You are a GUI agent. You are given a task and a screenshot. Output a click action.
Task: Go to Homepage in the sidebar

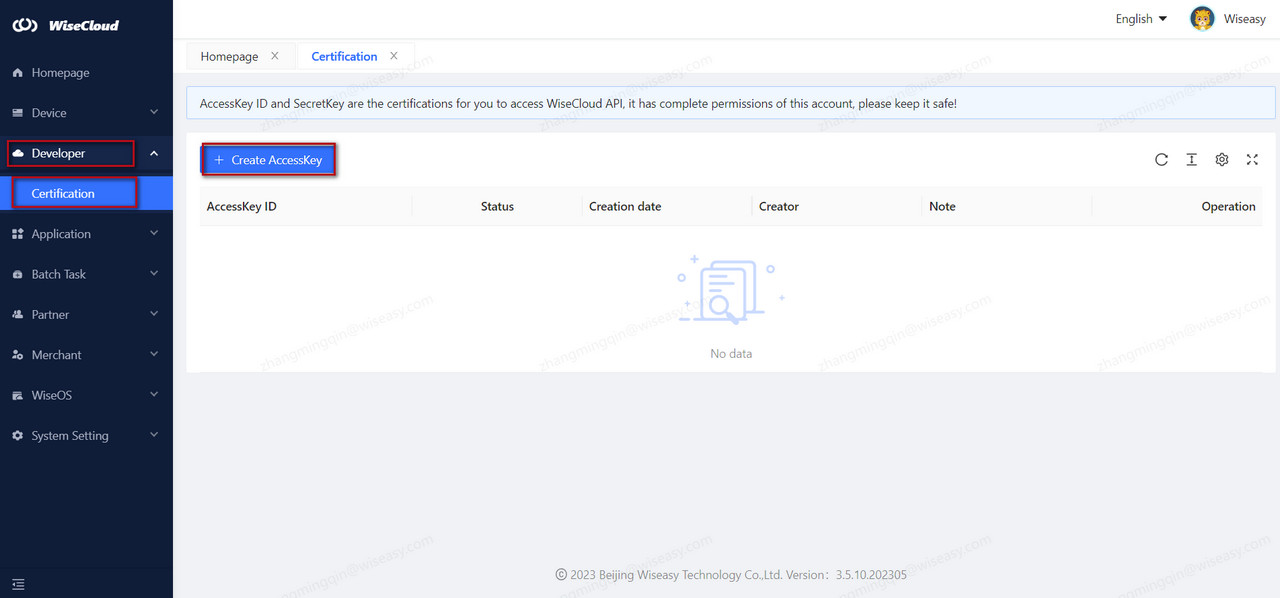pos(60,73)
